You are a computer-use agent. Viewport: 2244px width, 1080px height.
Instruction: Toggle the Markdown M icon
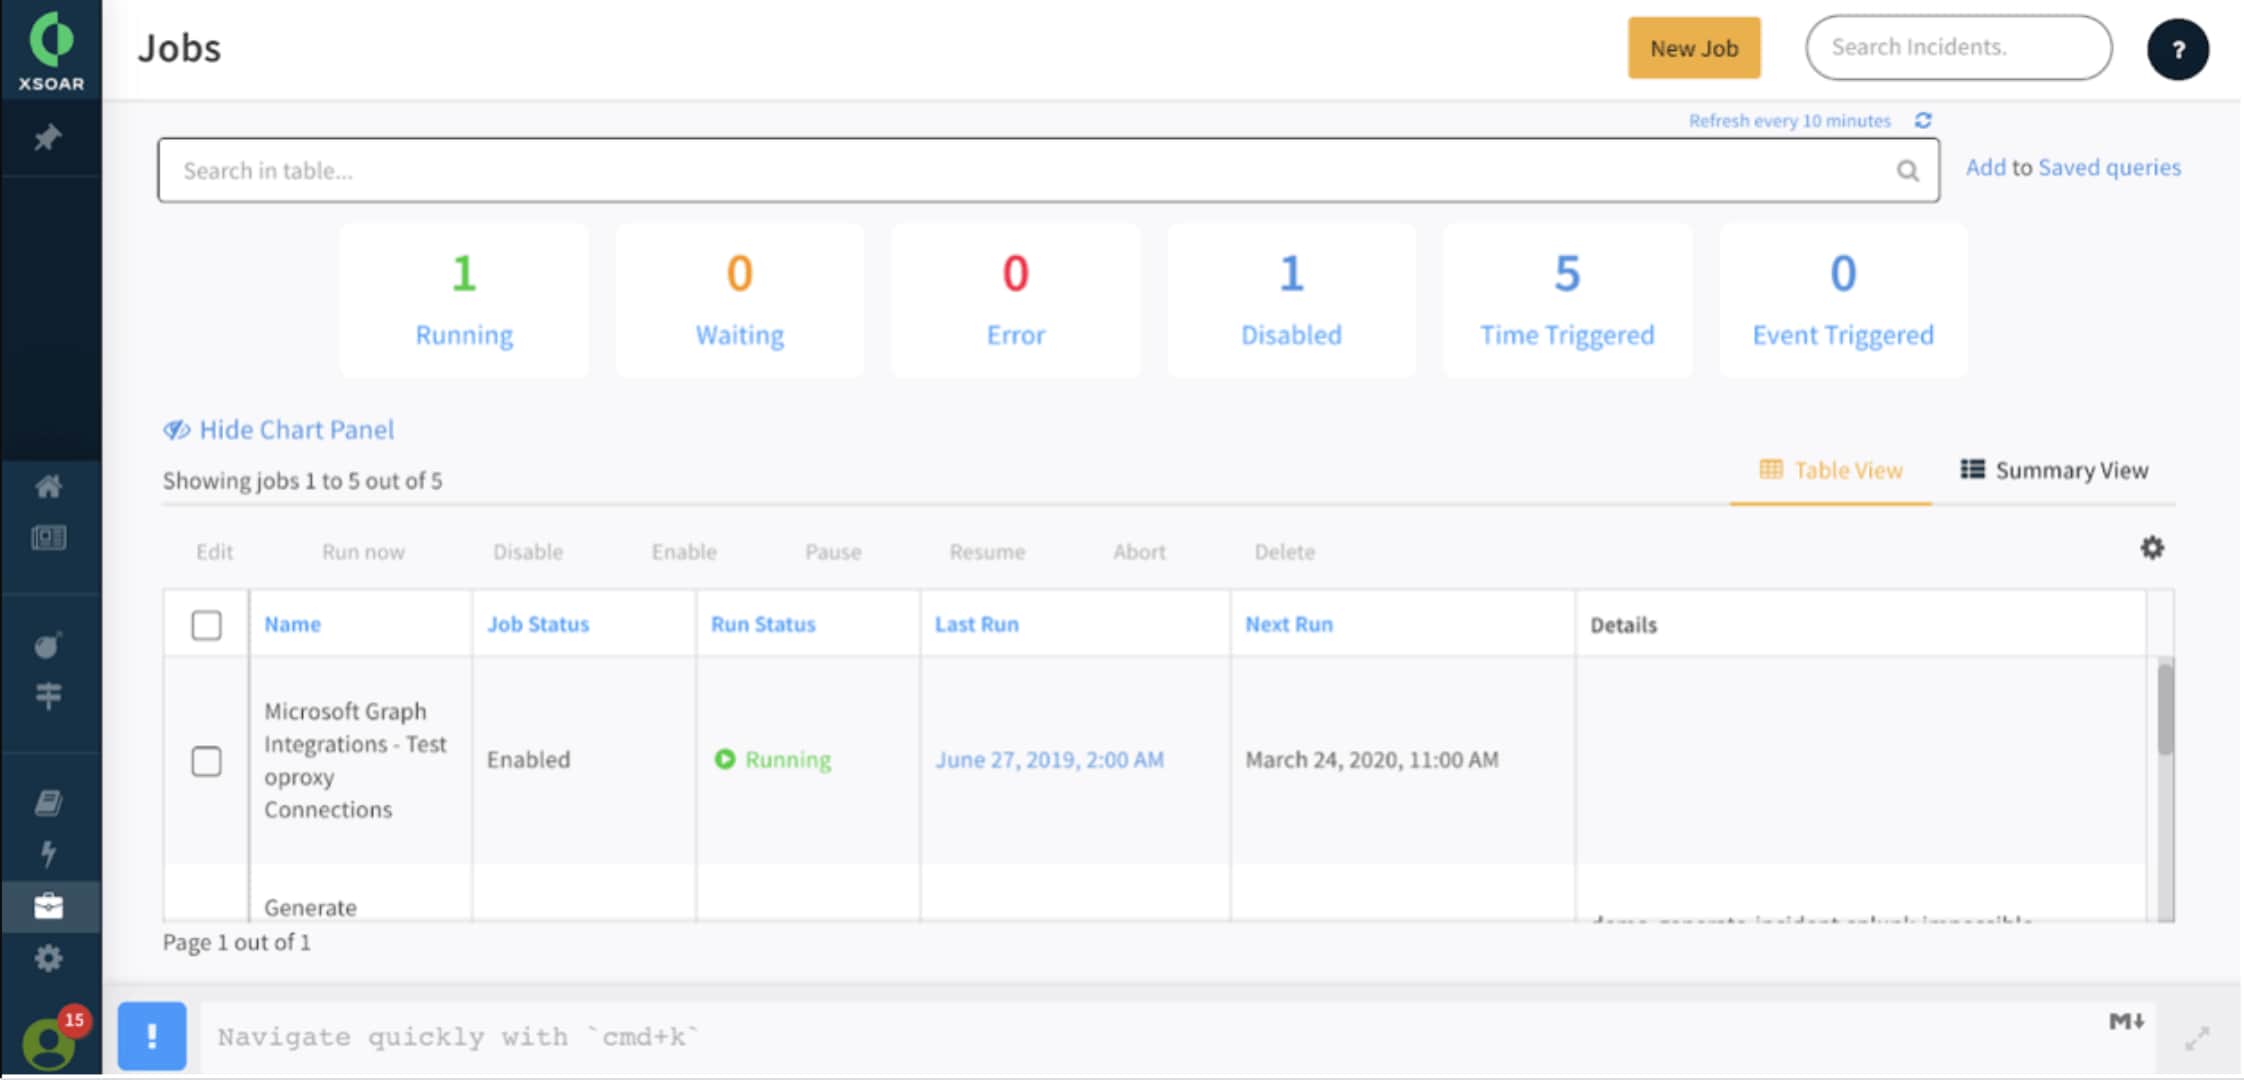(2126, 1021)
